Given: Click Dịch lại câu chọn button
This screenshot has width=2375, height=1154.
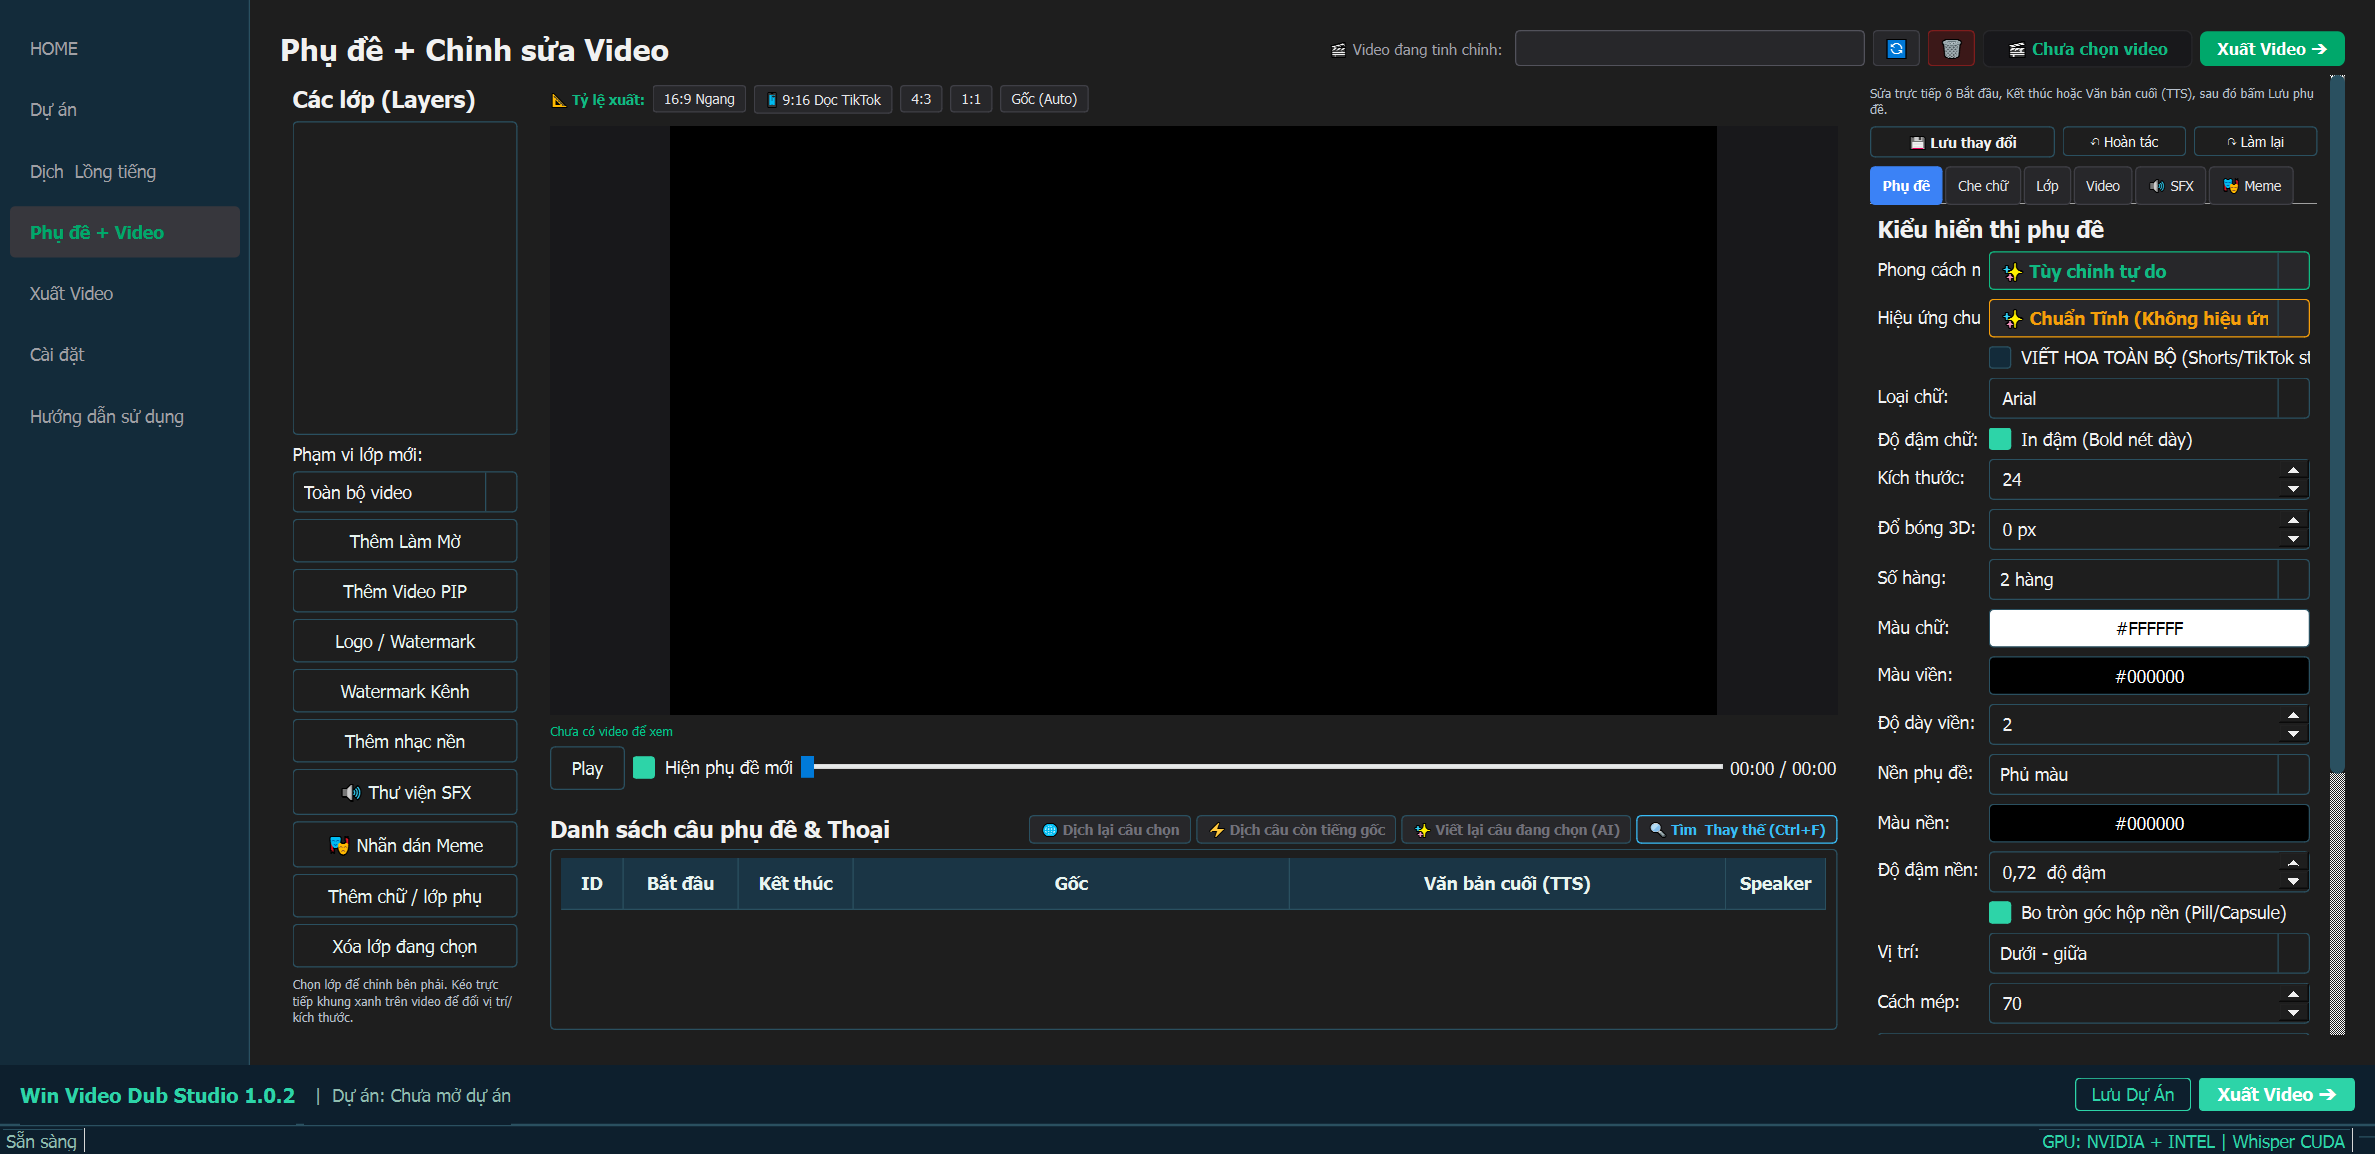Looking at the screenshot, I should tap(1110, 829).
